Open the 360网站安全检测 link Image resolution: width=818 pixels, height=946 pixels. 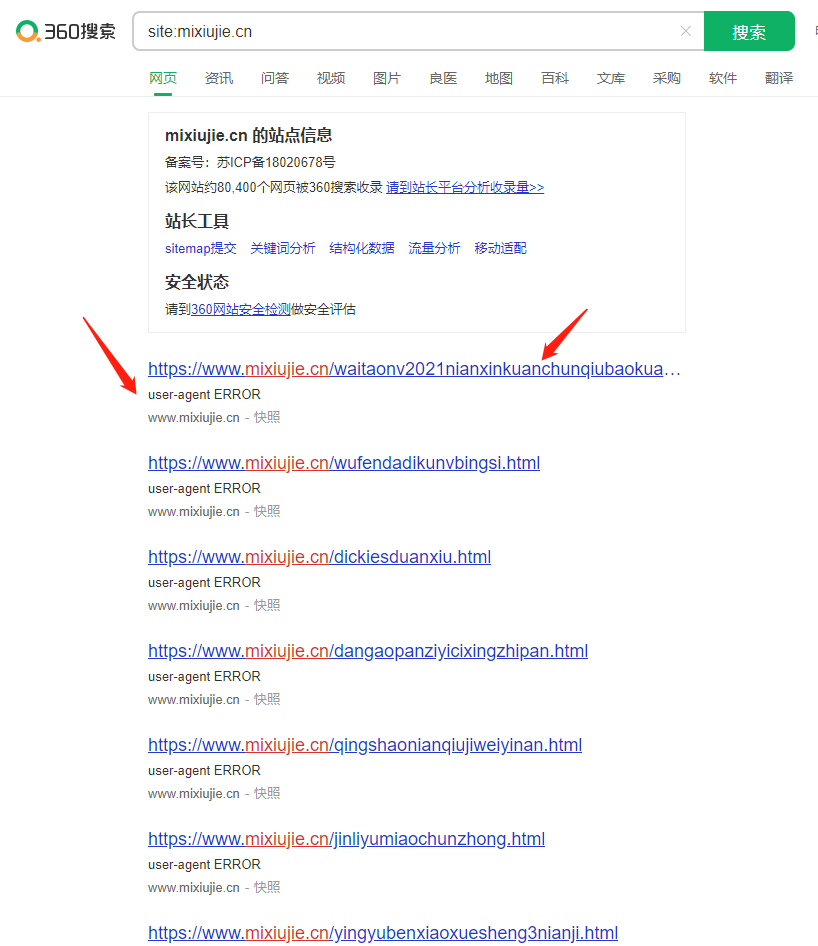tap(241, 310)
